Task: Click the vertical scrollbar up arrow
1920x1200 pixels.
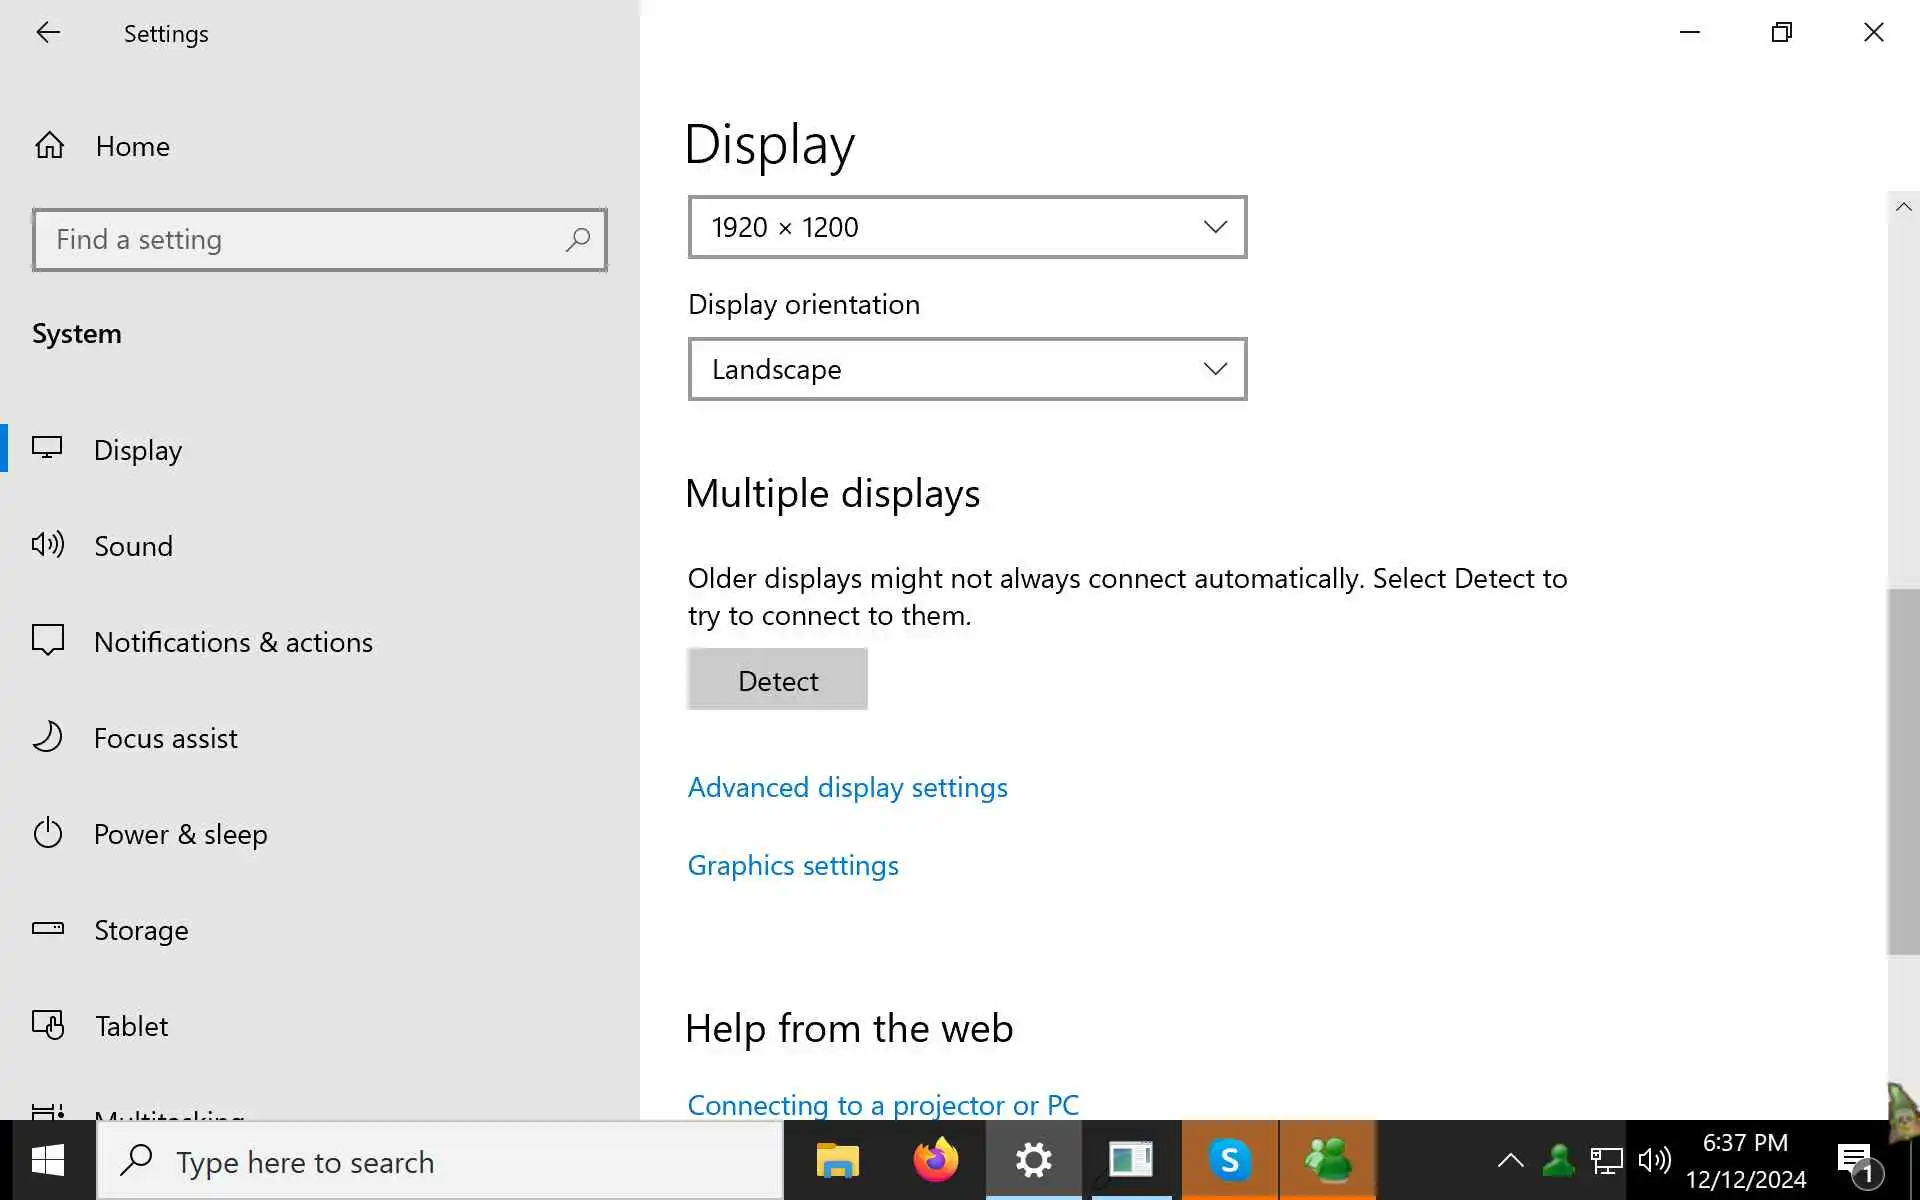Action: 1903,207
